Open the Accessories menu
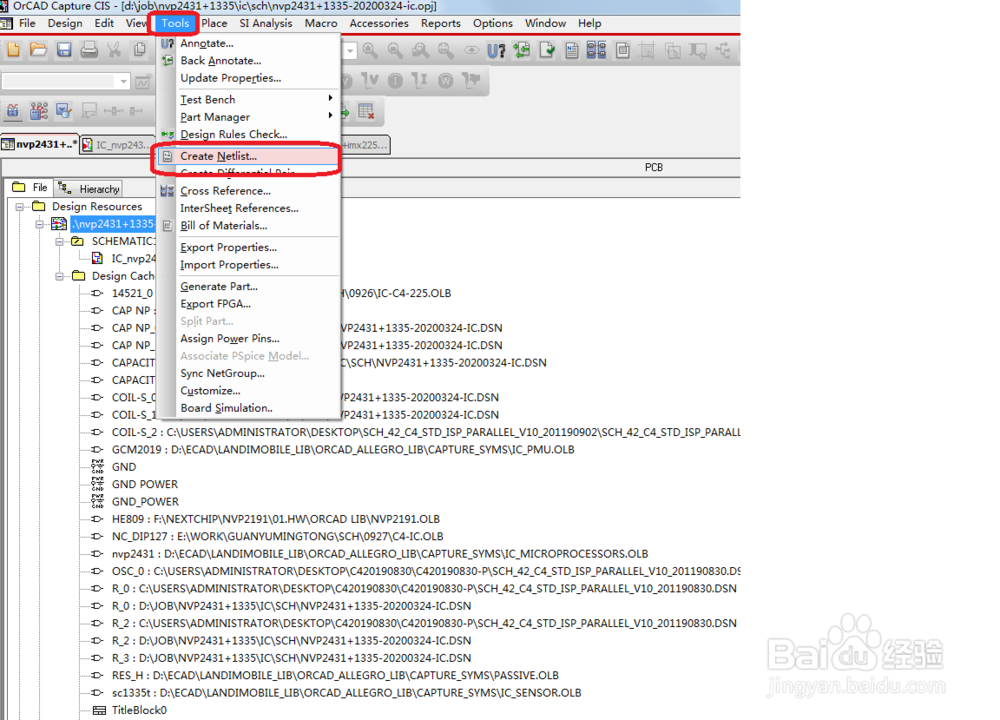 [379, 24]
